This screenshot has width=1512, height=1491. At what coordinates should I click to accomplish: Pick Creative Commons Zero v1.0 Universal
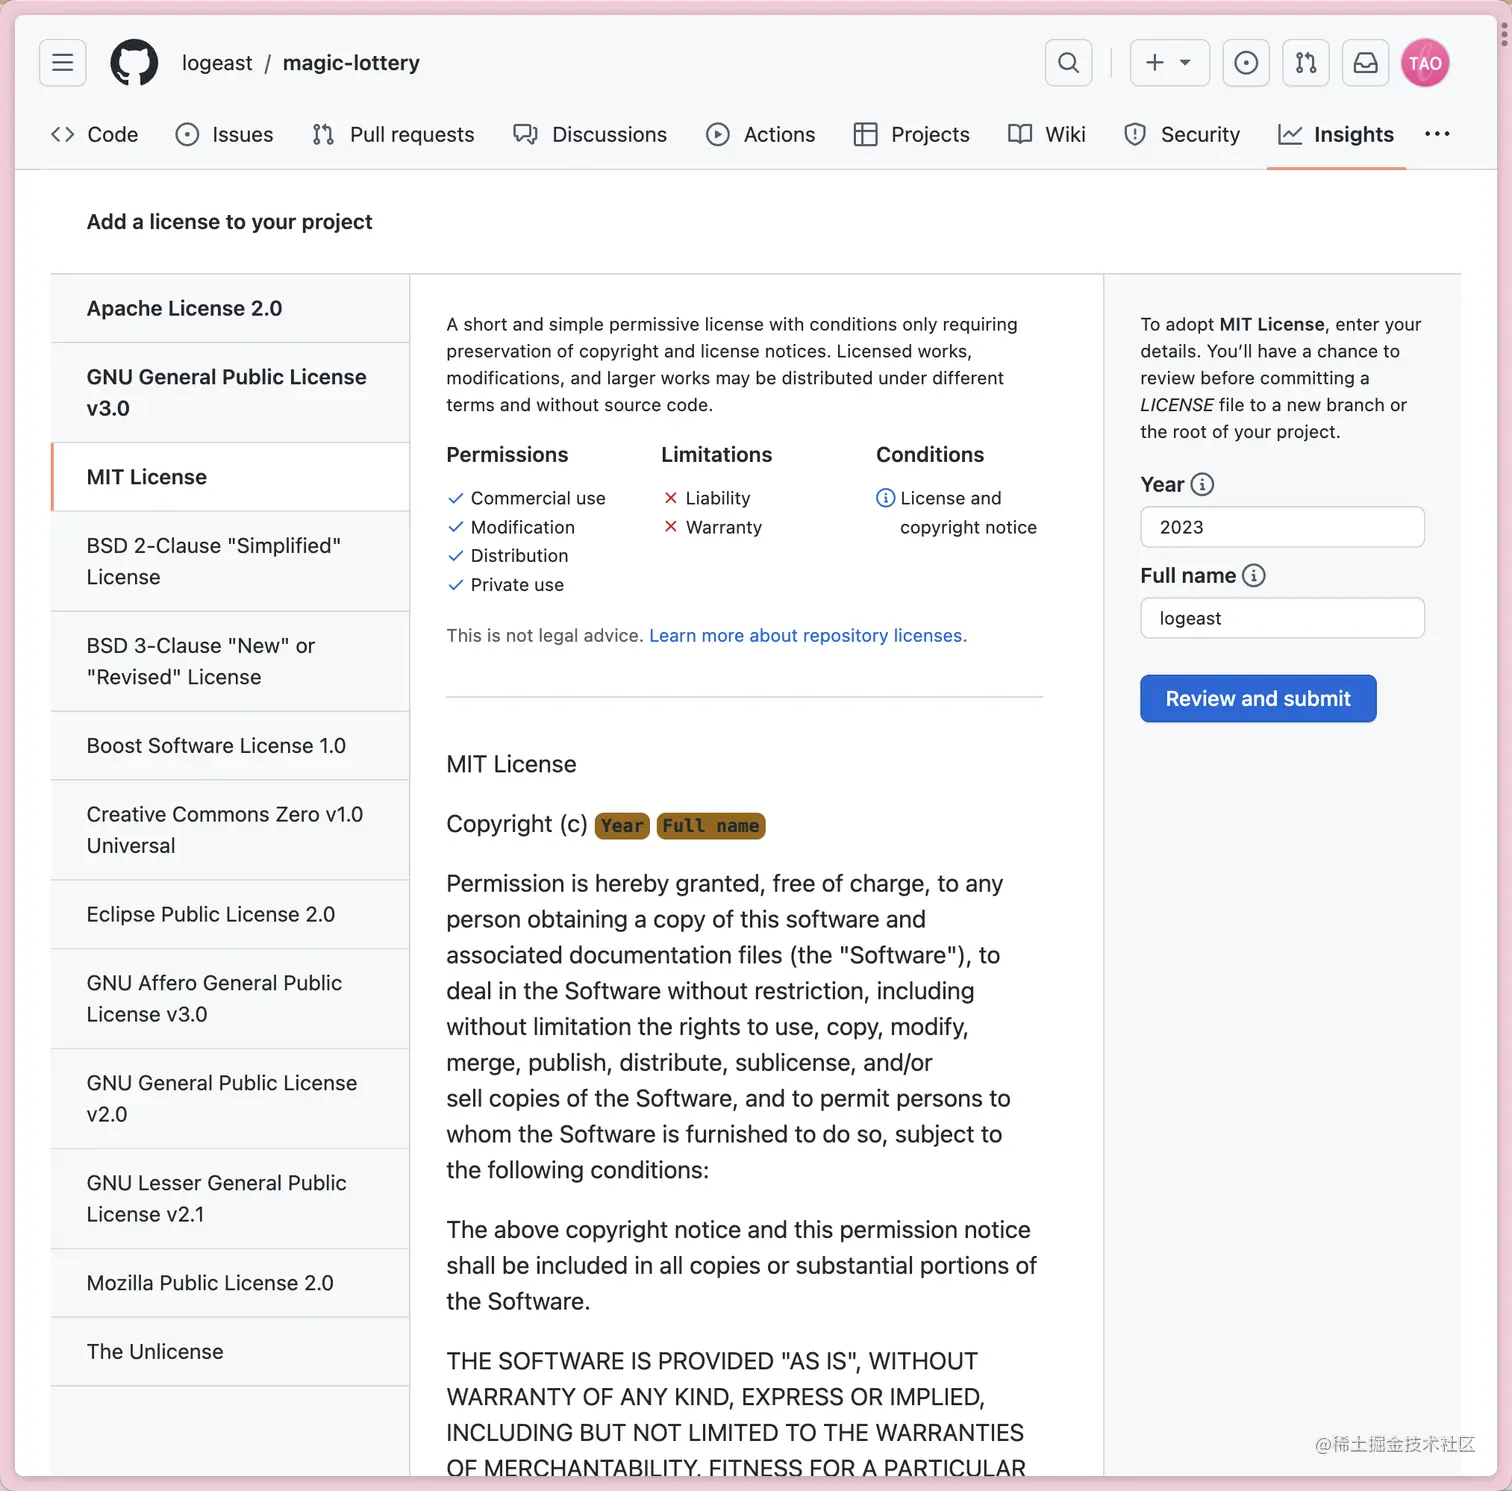(230, 830)
